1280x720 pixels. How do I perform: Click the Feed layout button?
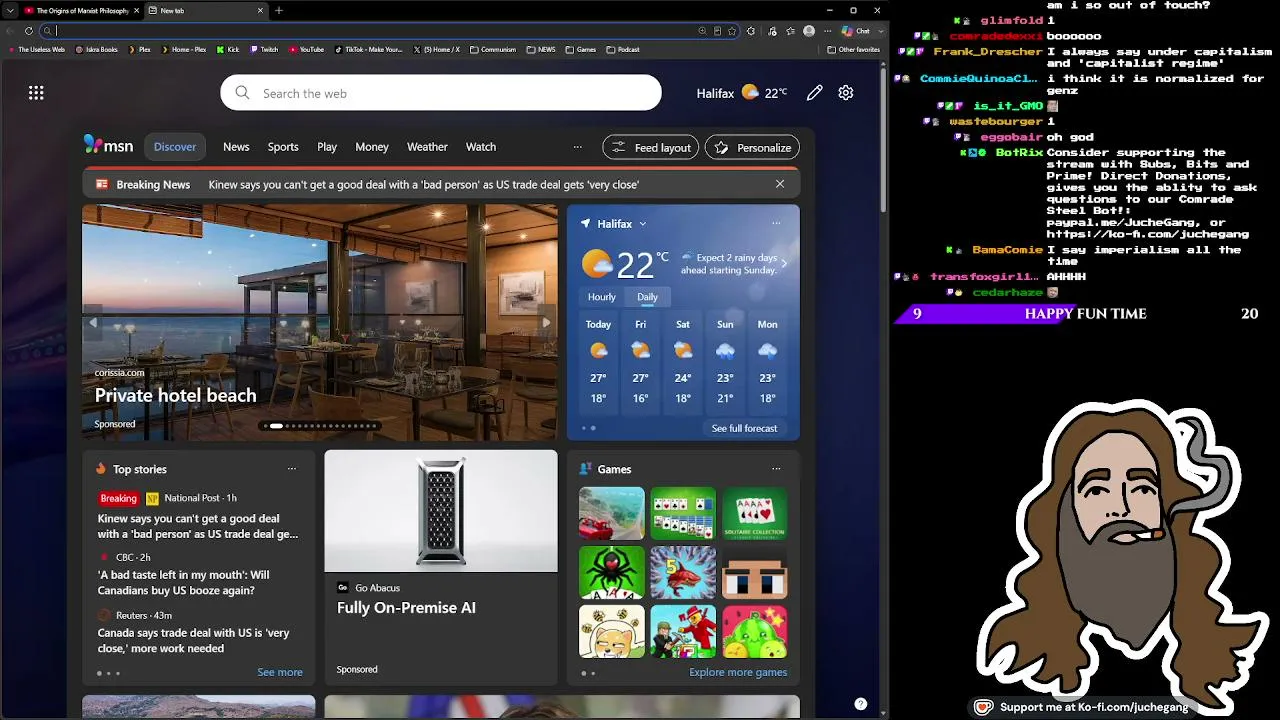click(x=650, y=147)
